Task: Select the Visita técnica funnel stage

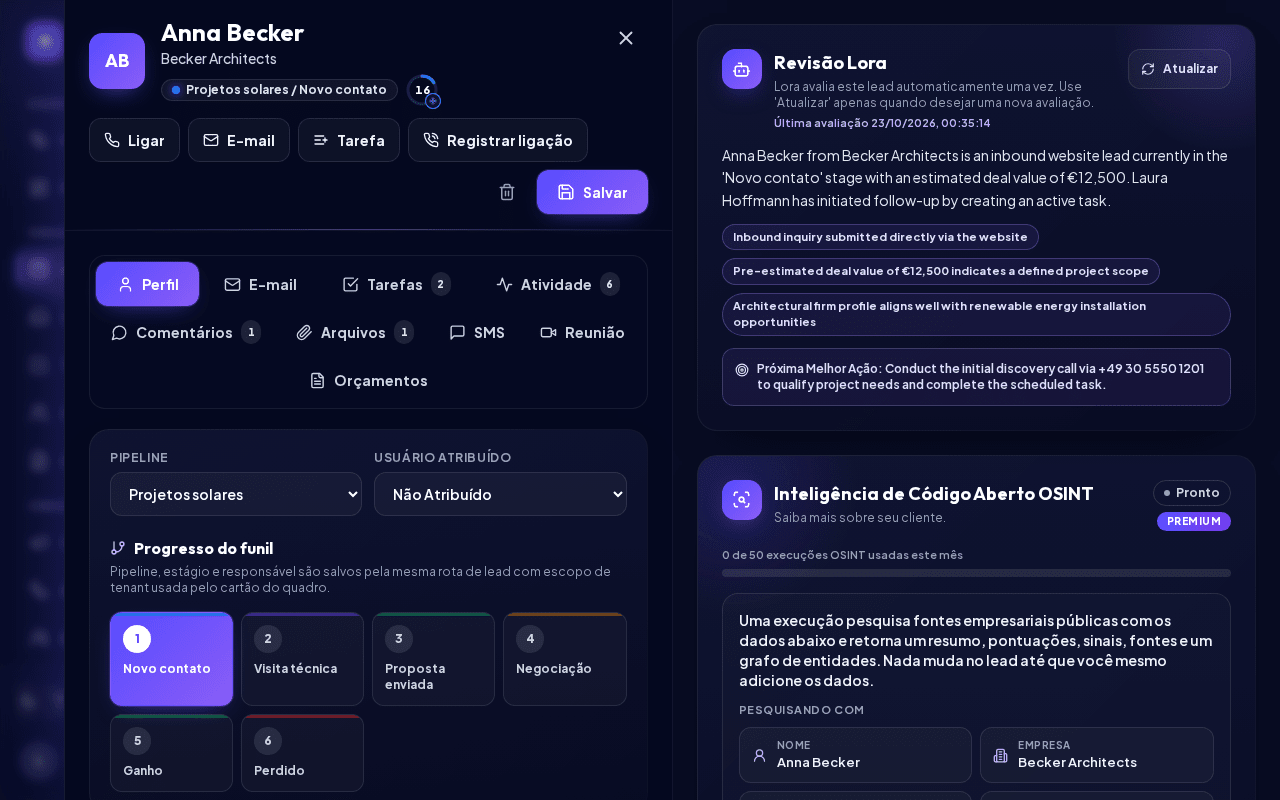Action: coord(302,659)
